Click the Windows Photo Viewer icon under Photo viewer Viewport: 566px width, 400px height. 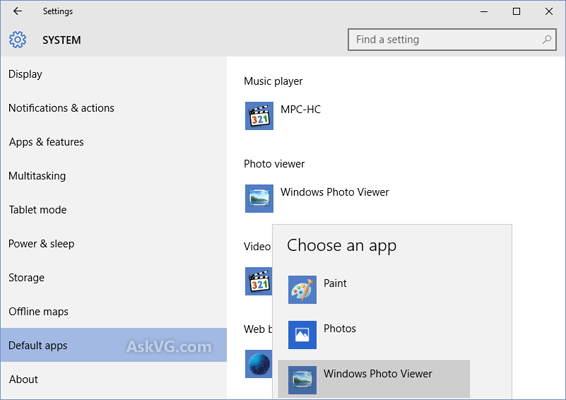click(259, 199)
